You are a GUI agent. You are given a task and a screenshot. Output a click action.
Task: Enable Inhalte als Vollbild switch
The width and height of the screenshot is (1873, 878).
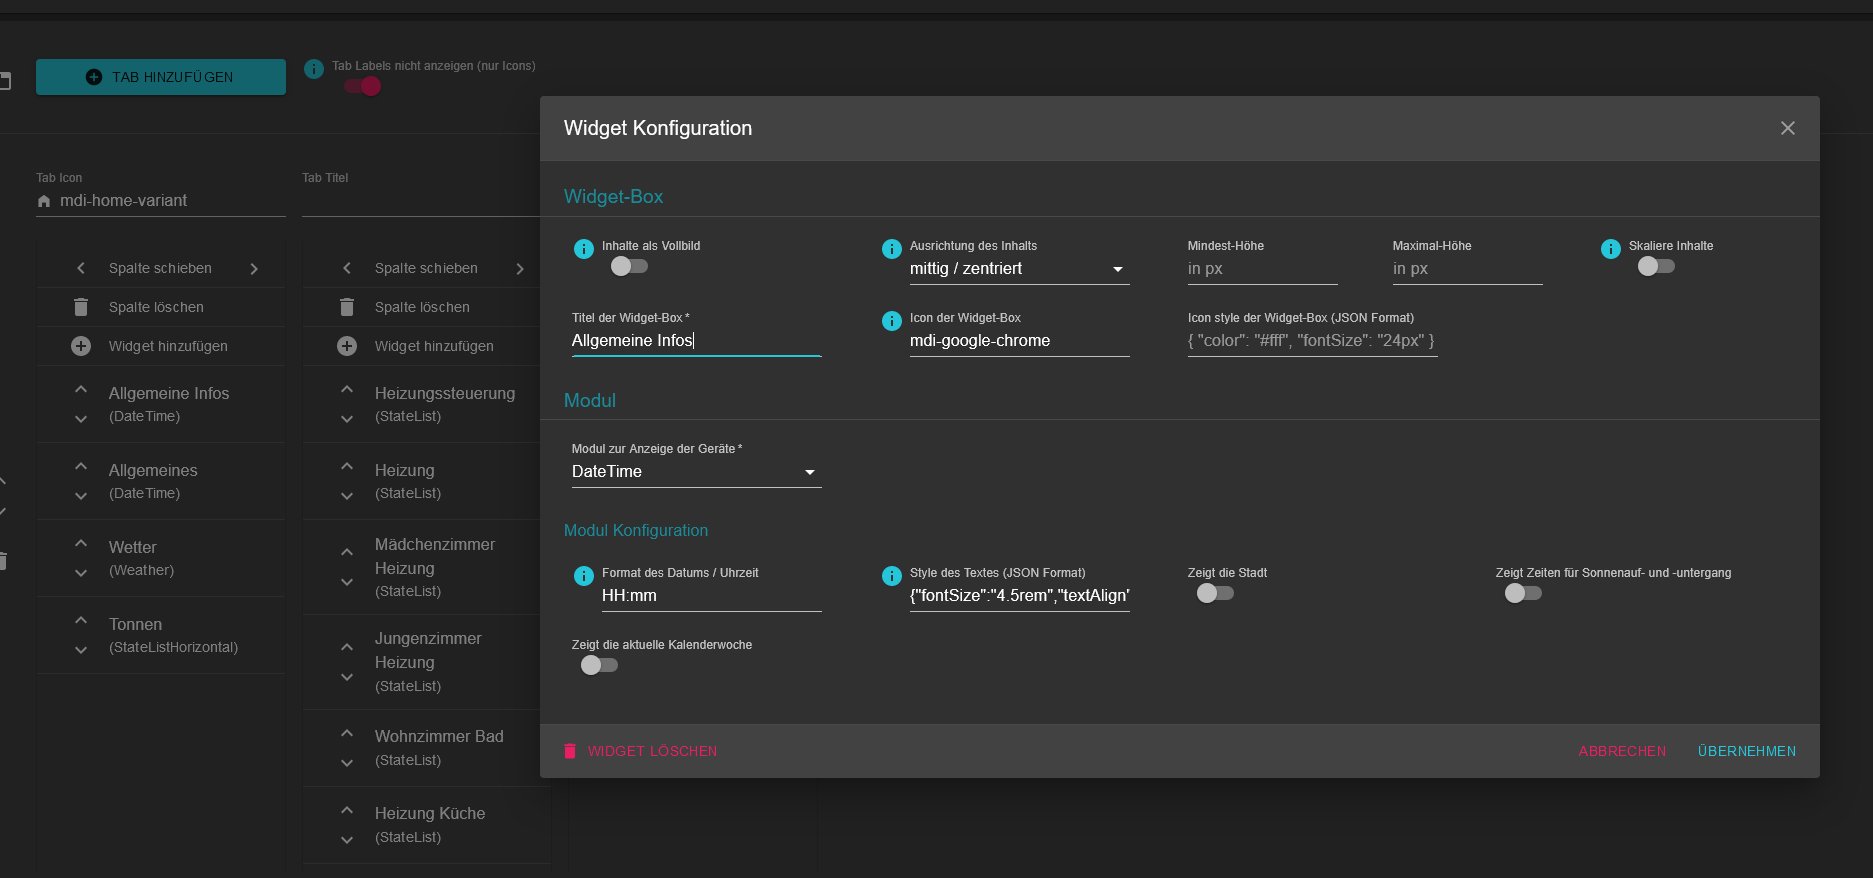[629, 266]
